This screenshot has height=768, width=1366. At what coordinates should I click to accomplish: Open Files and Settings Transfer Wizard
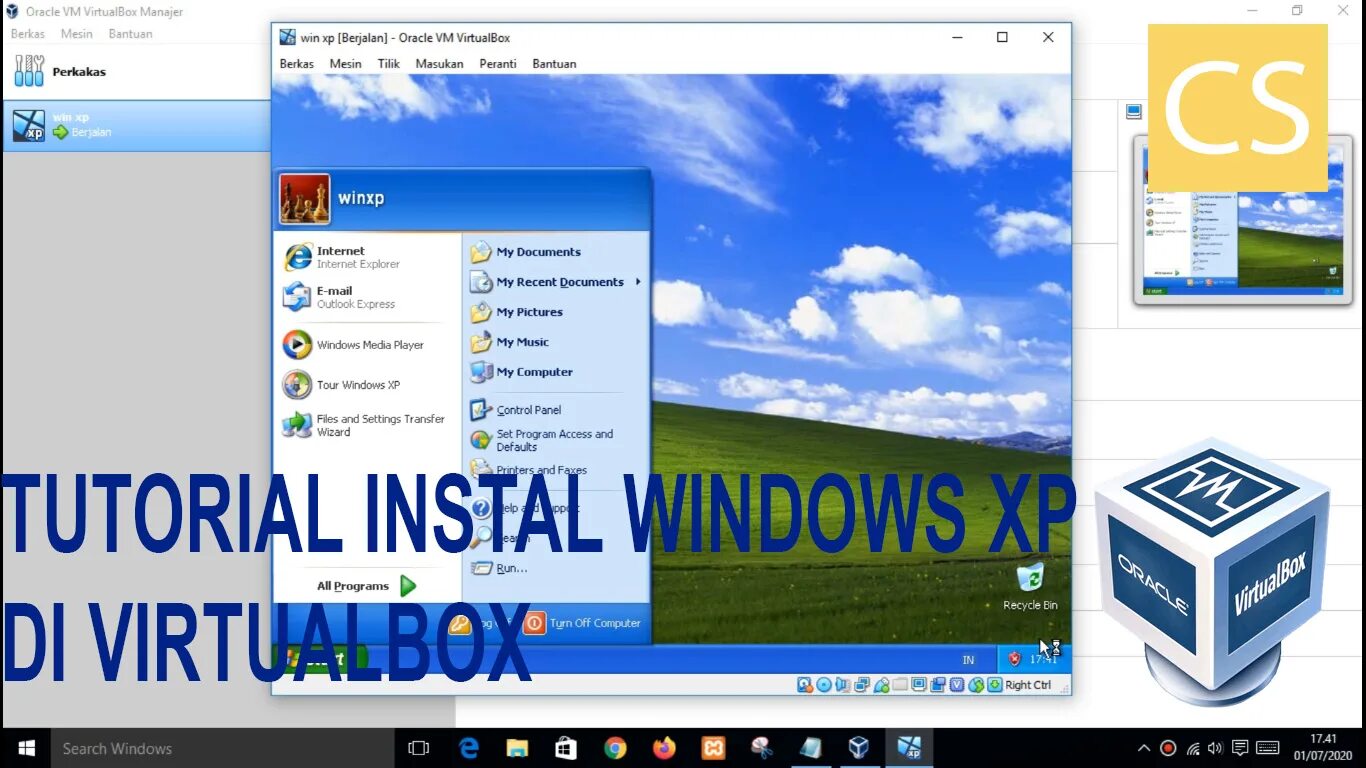[364, 425]
